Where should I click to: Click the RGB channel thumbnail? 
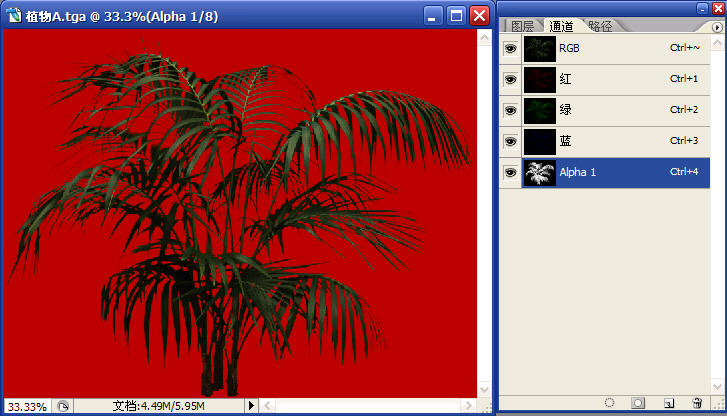click(539, 47)
